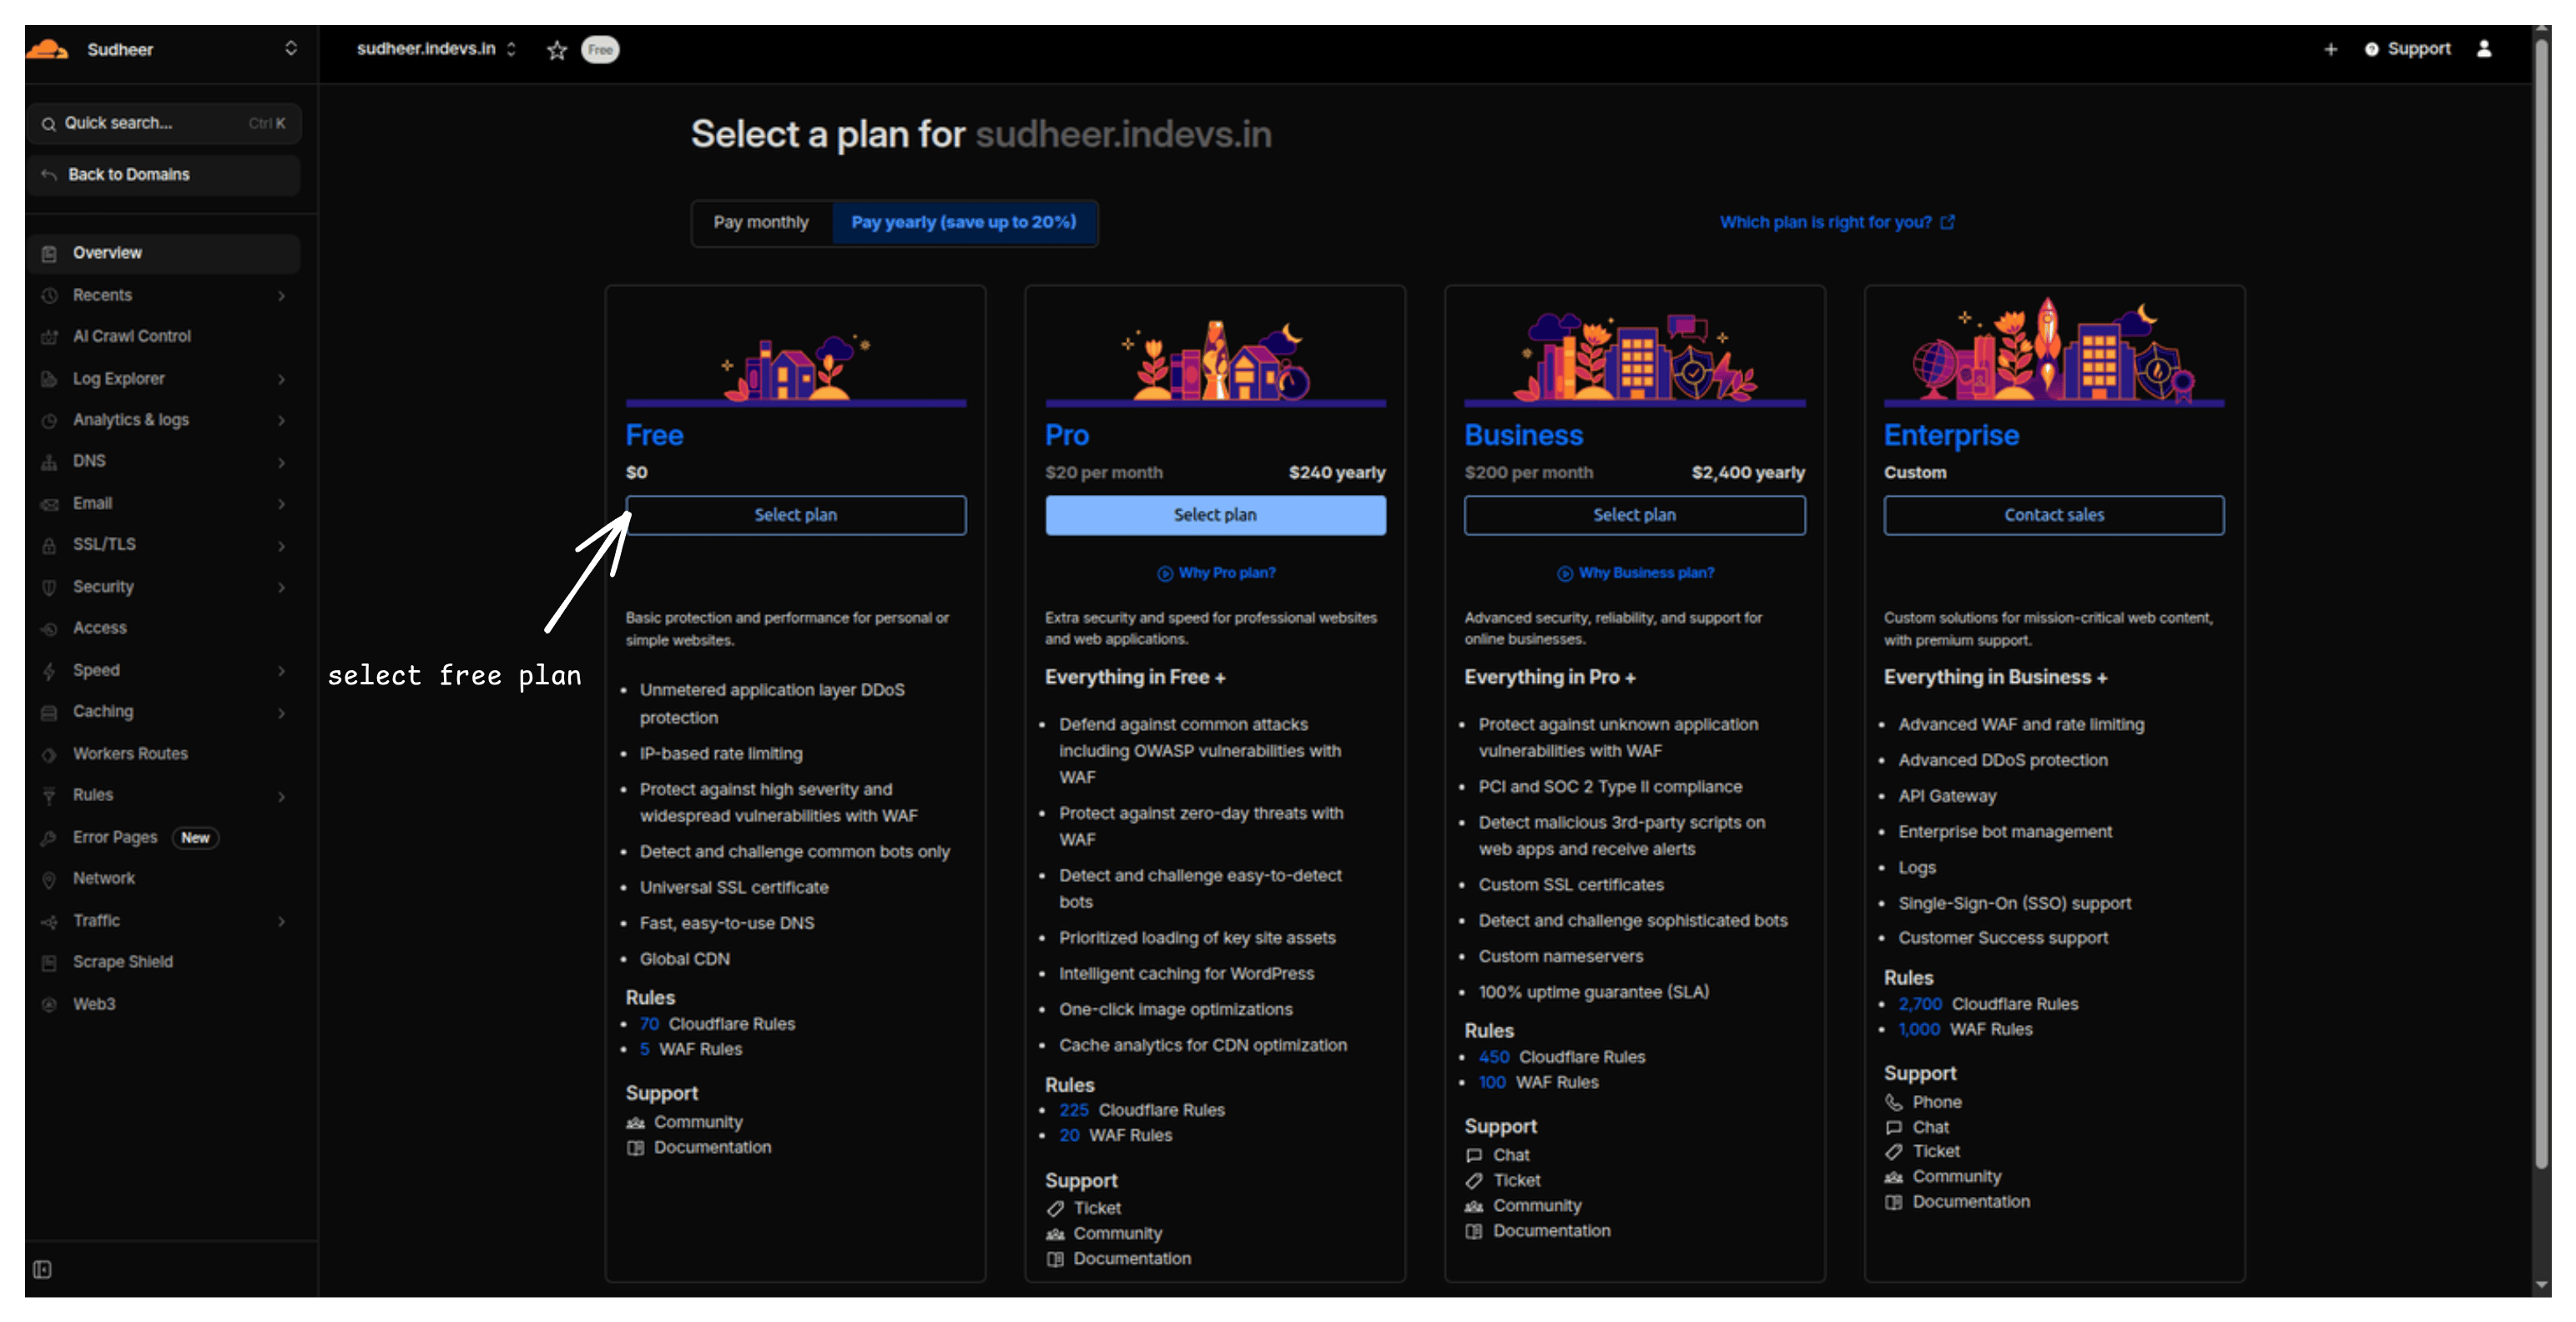Click the DNS sidebar icon

coord(49,462)
